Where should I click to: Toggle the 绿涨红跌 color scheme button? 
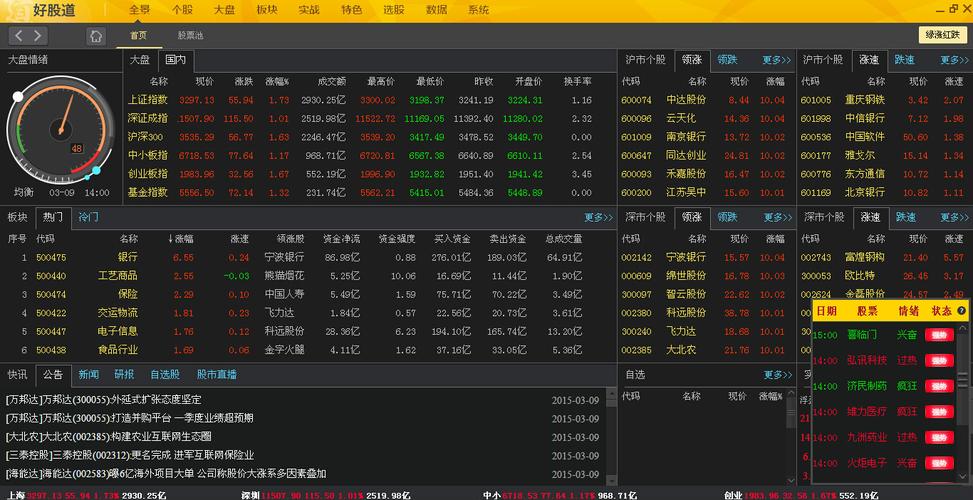click(942, 35)
